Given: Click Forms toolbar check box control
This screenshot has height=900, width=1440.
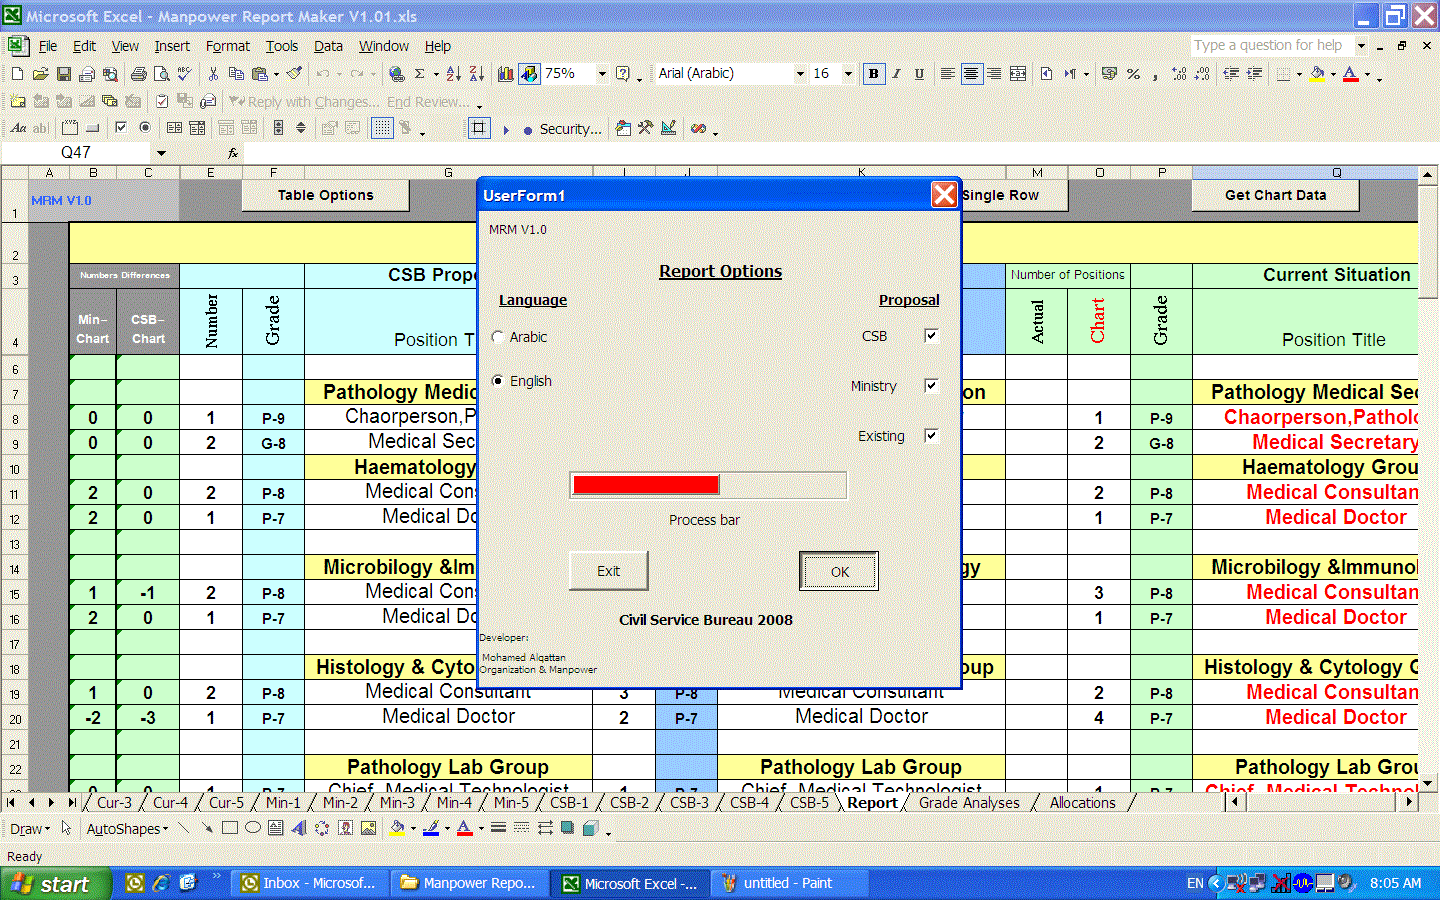Looking at the screenshot, I should 121,128.
